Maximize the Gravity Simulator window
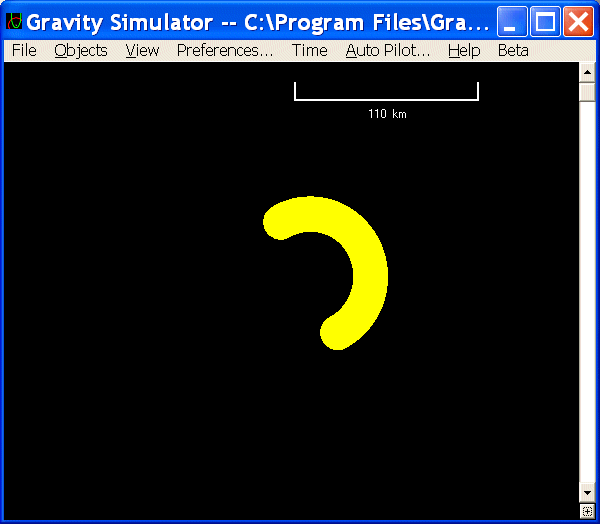 [x=545, y=22]
